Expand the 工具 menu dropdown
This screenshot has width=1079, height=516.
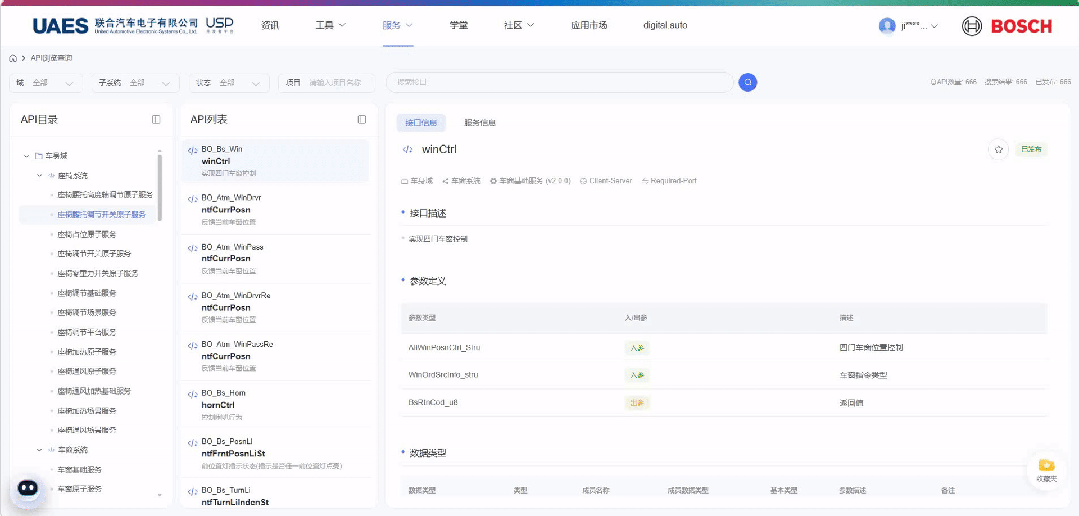pos(343,25)
